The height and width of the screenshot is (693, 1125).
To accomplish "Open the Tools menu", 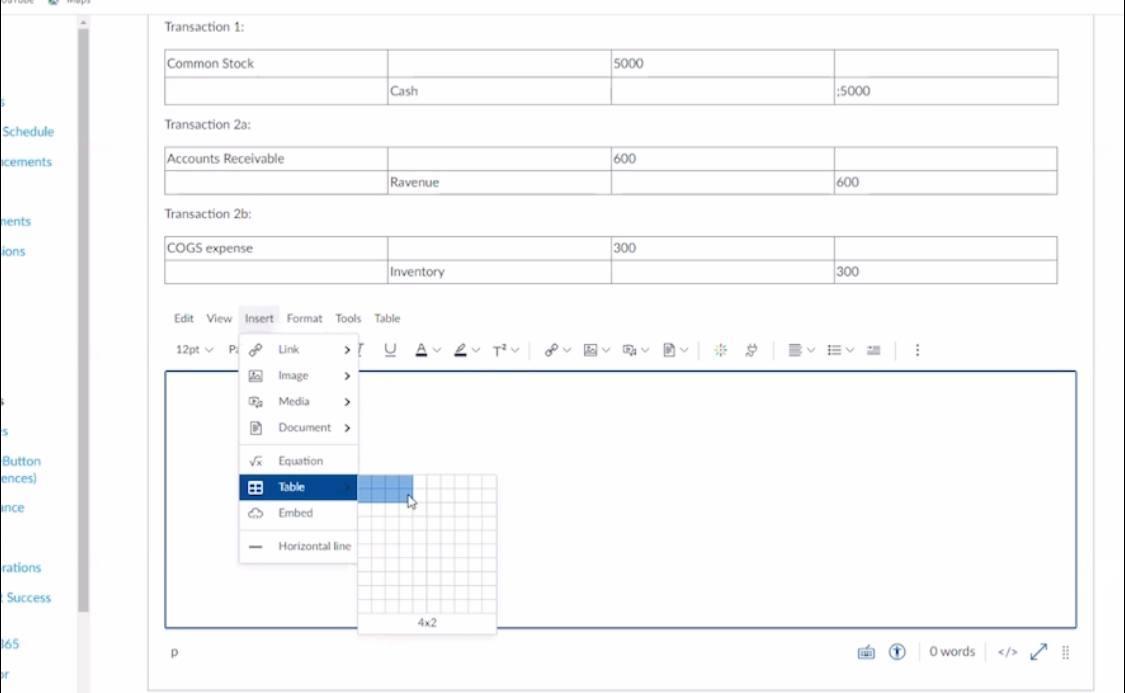I will pos(348,318).
